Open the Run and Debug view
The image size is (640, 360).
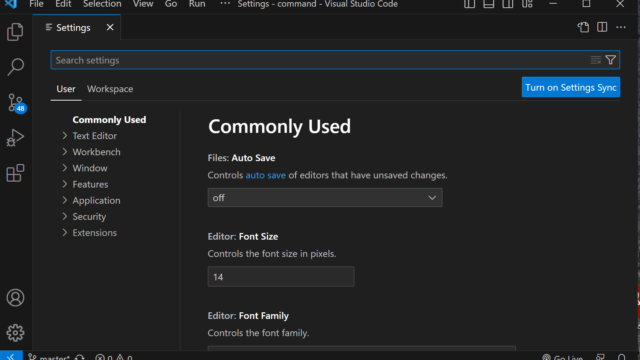(15, 138)
